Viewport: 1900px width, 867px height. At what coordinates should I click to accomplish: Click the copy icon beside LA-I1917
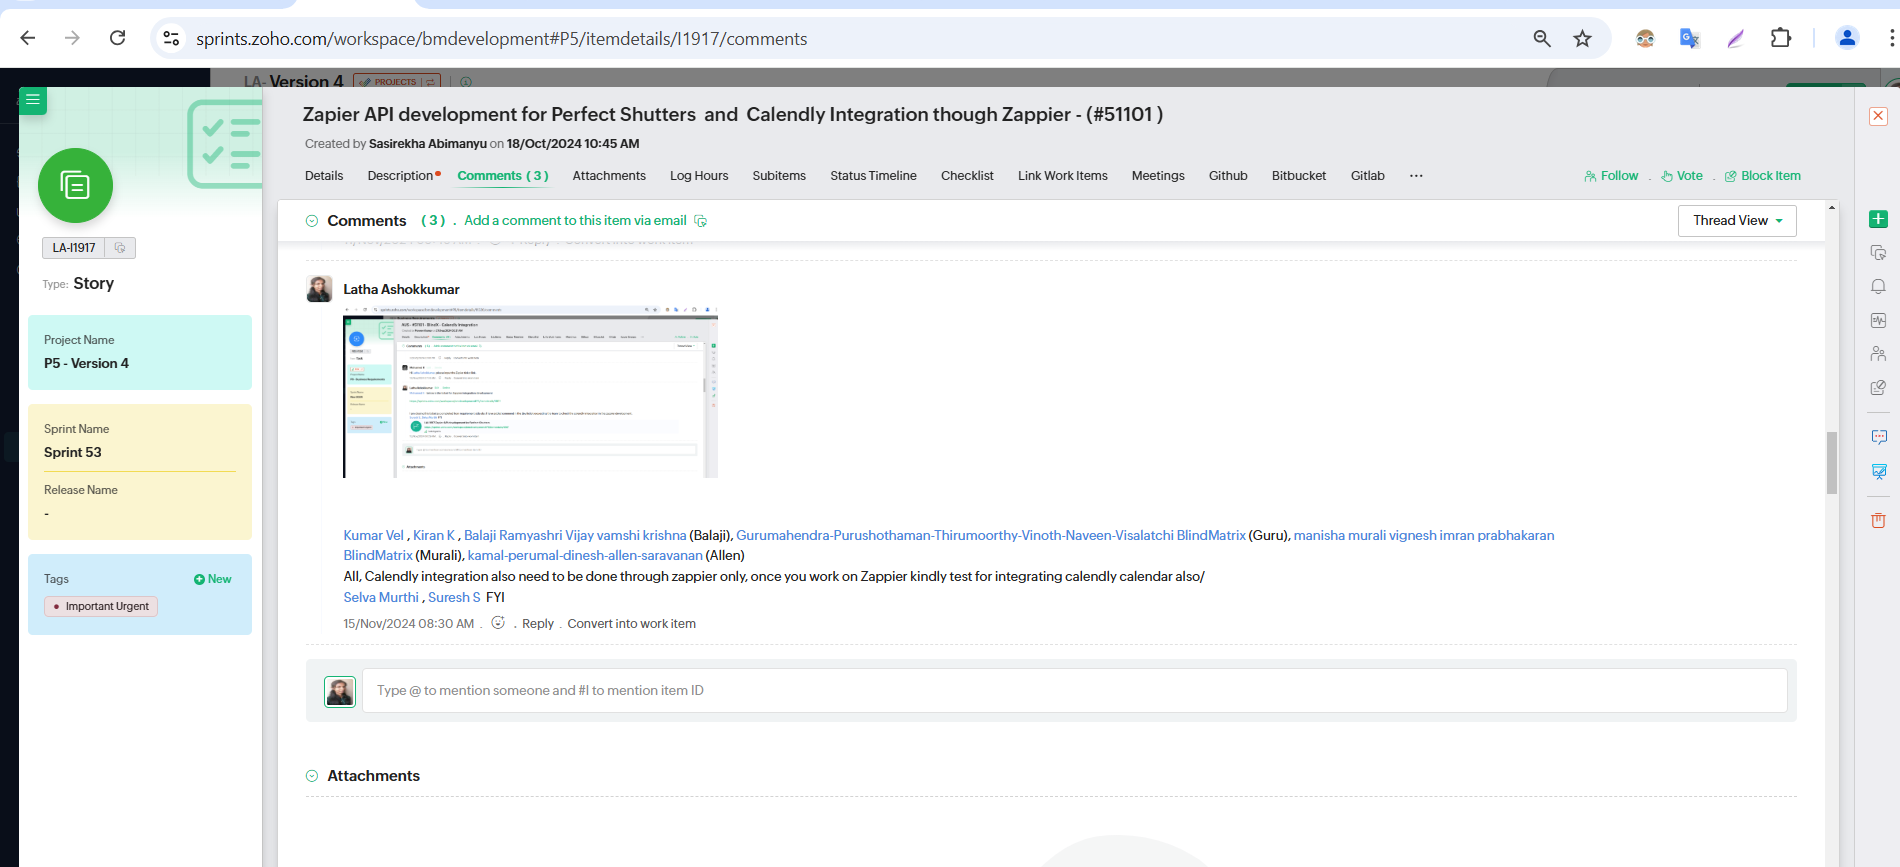[120, 248]
